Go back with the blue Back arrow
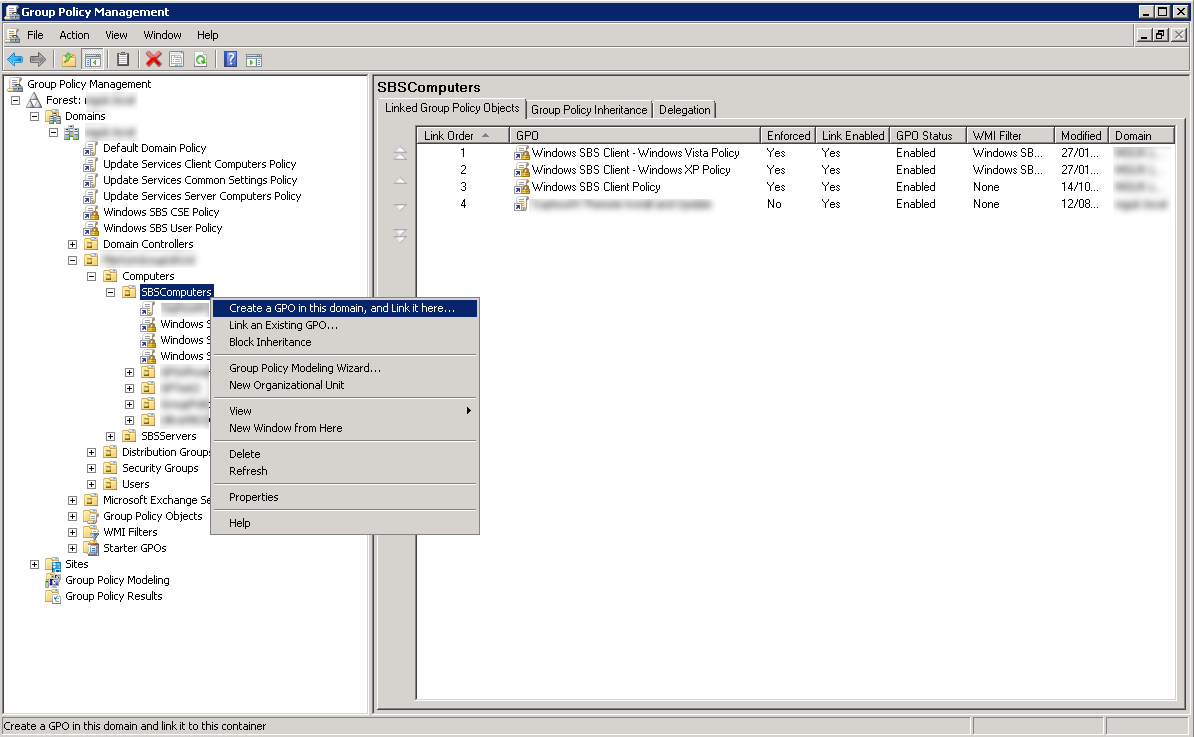This screenshot has height=737, width=1194. pos(14,59)
